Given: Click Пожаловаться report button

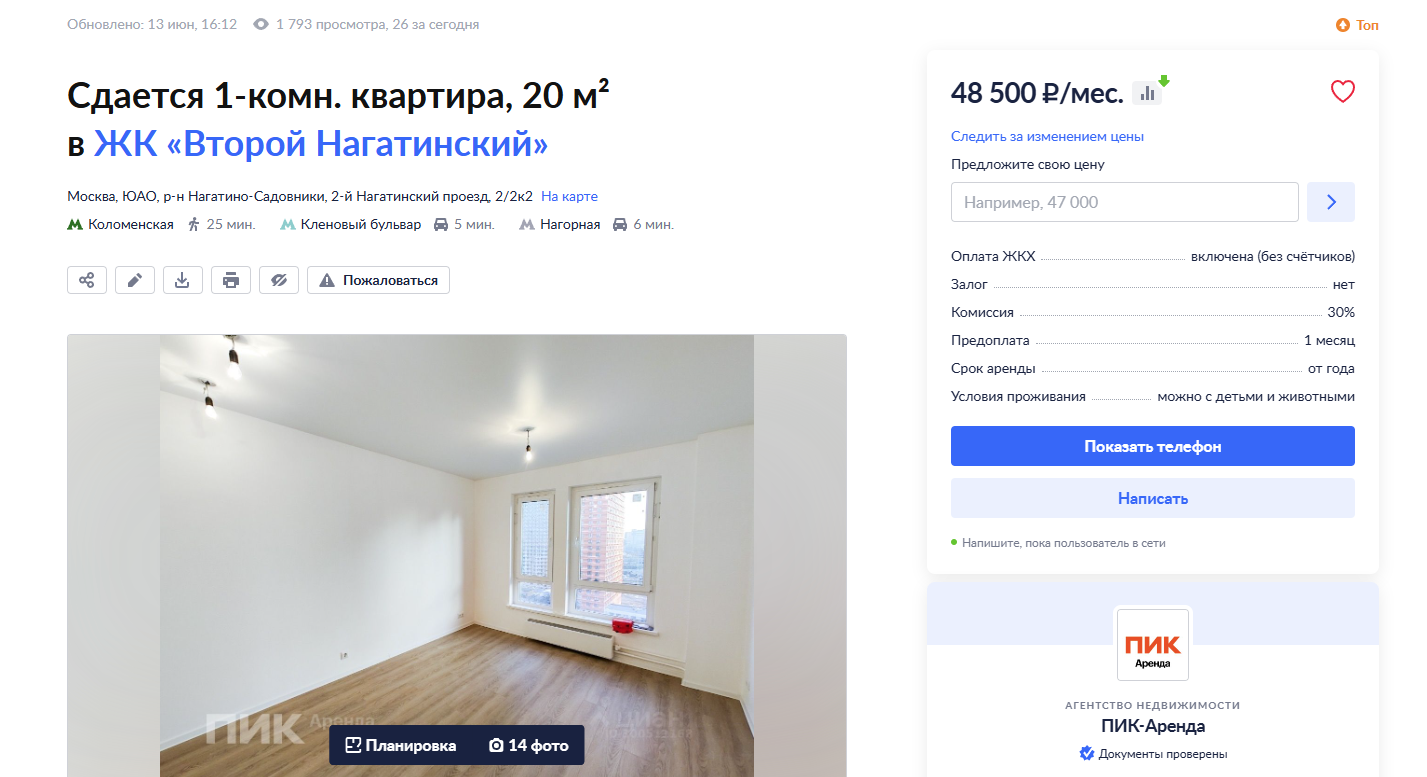Looking at the screenshot, I should pyautogui.click(x=379, y=280).
